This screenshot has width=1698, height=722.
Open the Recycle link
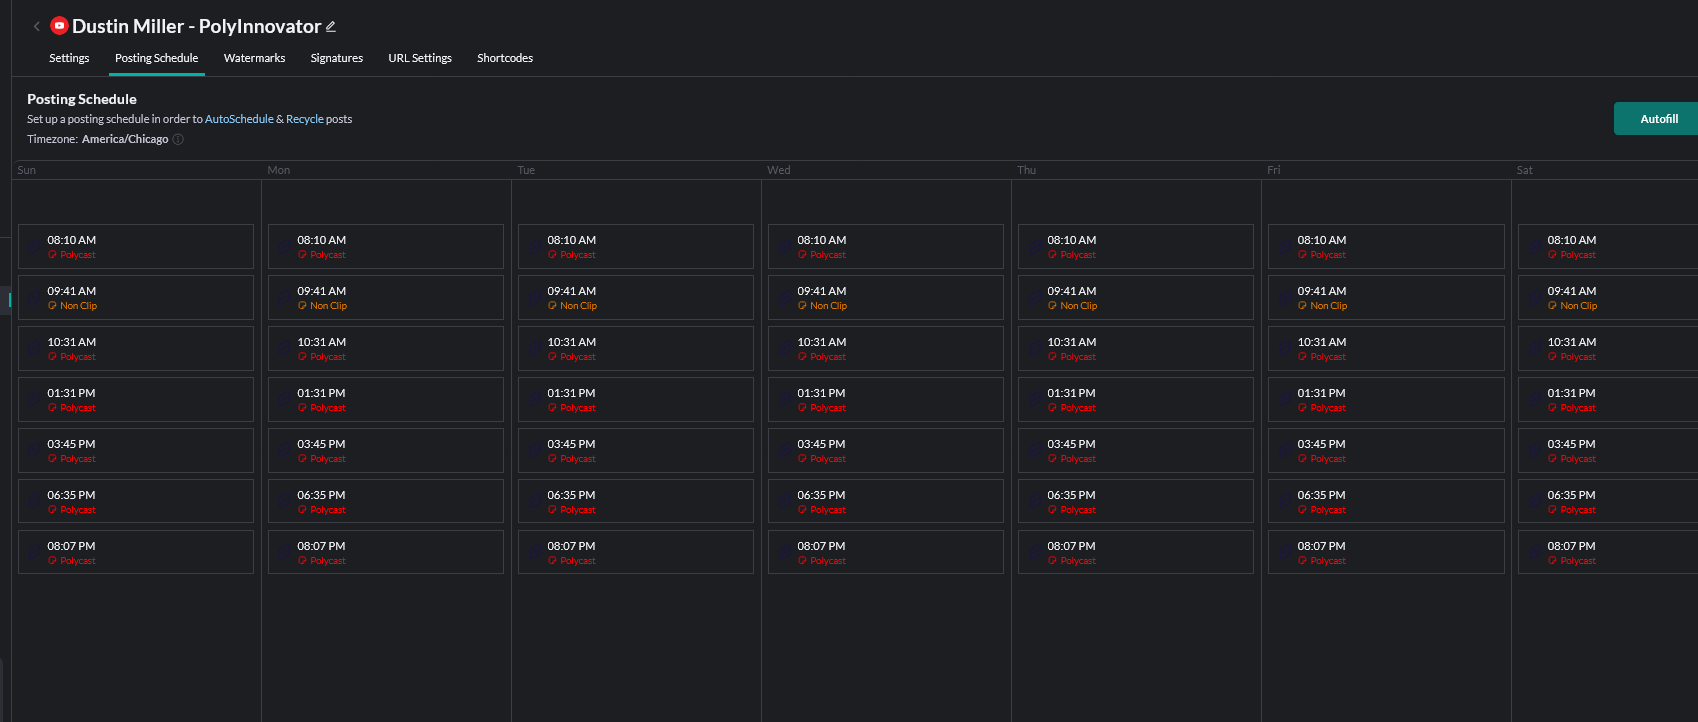pyautogui.click(x=304, y=119)
